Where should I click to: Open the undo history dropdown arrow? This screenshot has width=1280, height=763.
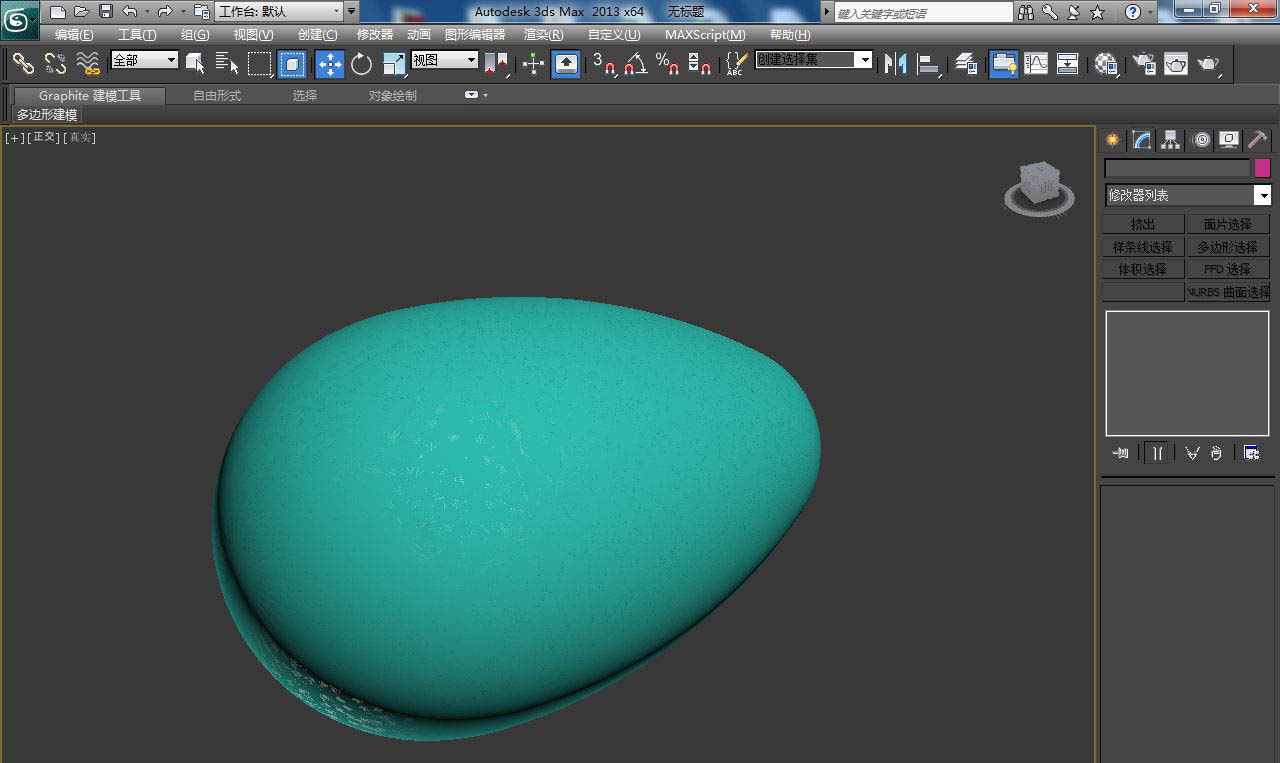(x=147, y=12)
